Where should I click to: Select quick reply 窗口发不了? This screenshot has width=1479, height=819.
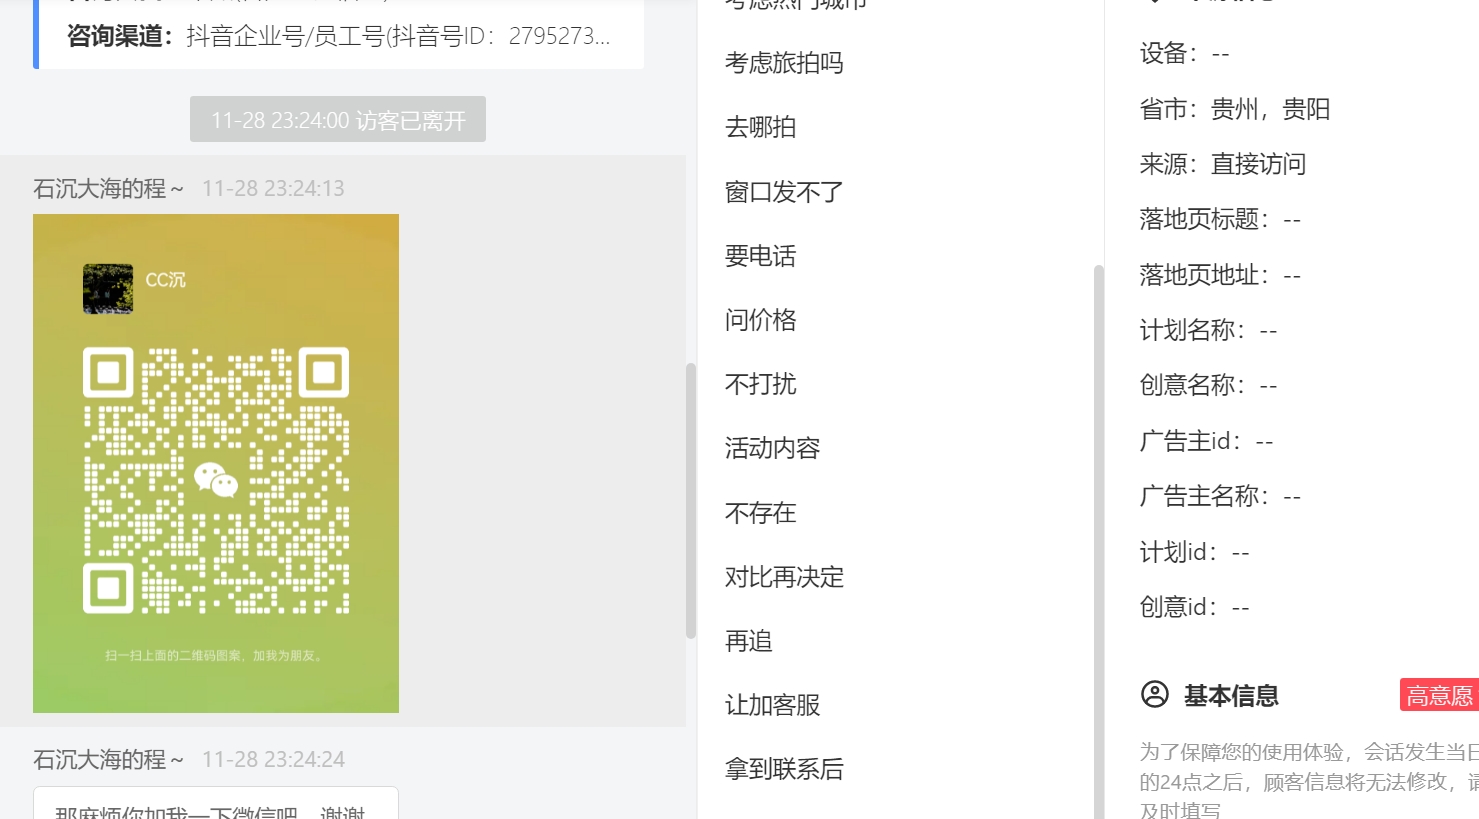pyautogui.click(x=784, y=191)
